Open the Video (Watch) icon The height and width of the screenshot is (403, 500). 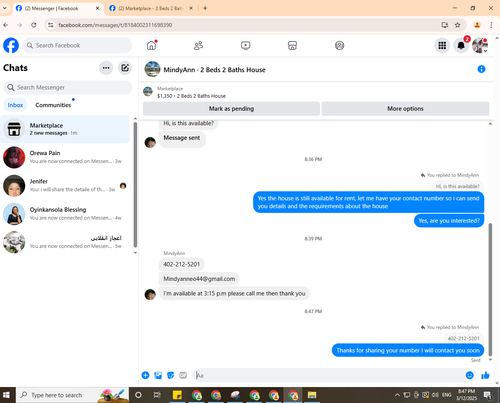pyautogui.click(x=246, y=45)
